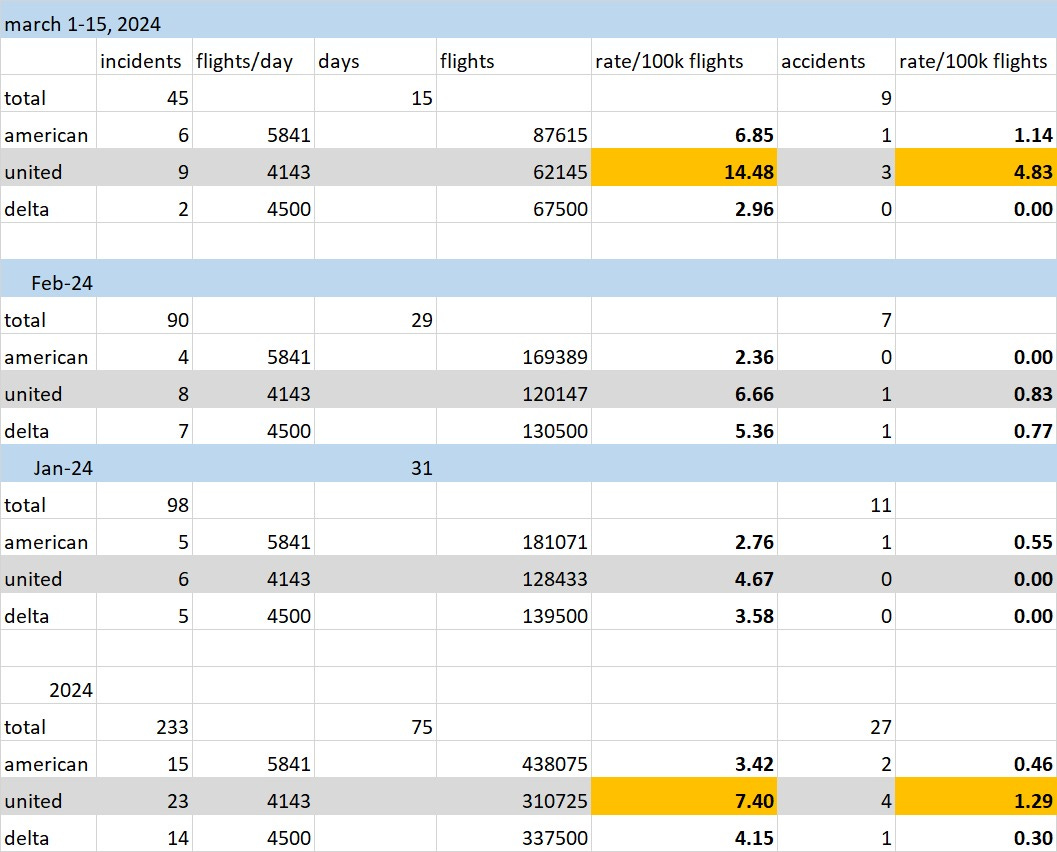Select american accident rate cell 1.14

[976, 131]
